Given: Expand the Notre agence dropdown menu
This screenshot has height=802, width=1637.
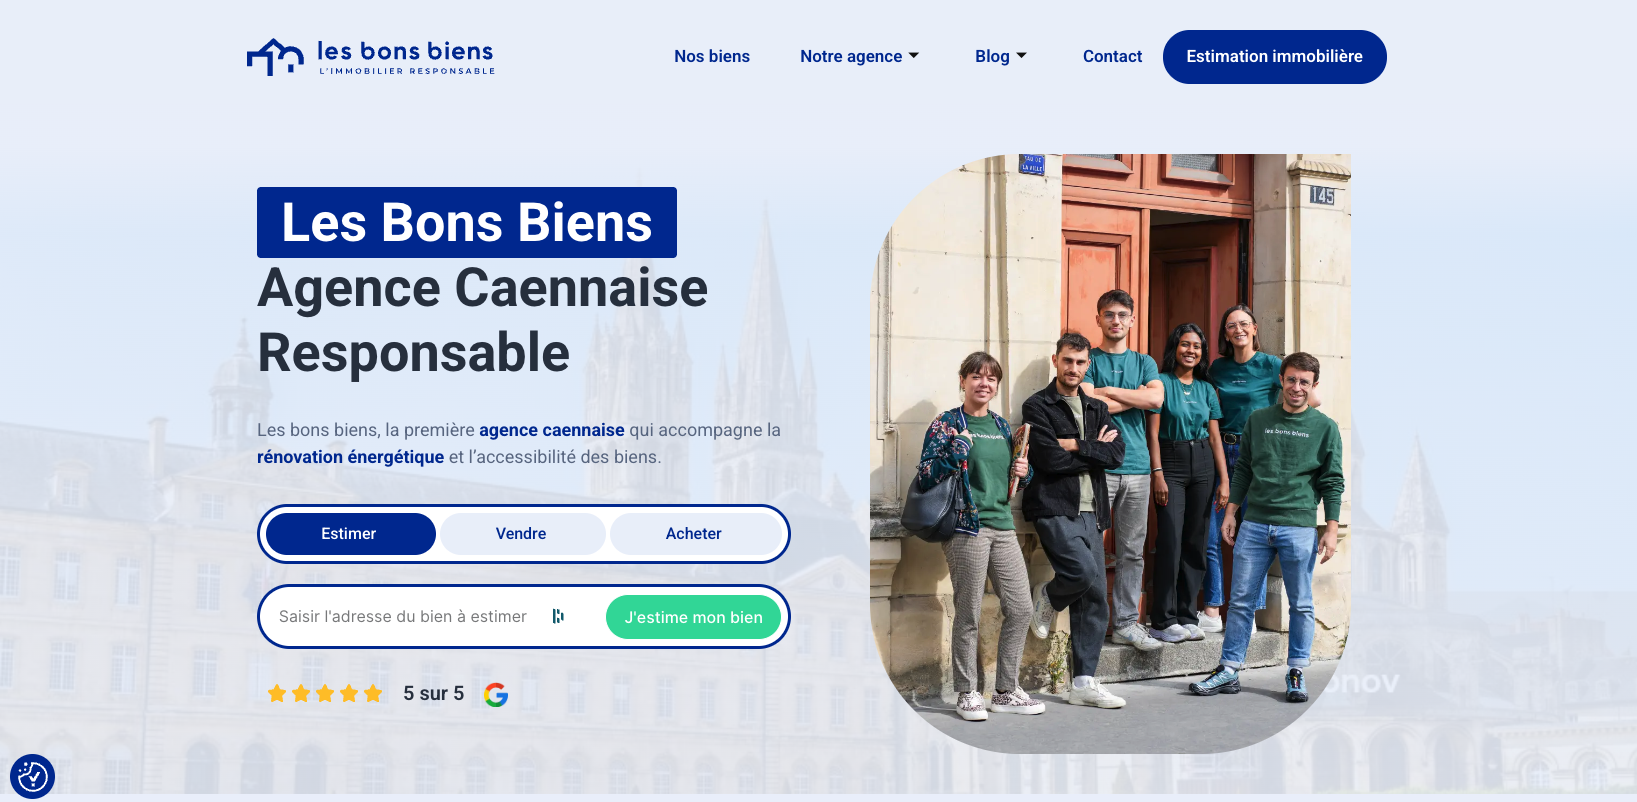Looking at the screenshot, I should point(859,57).
